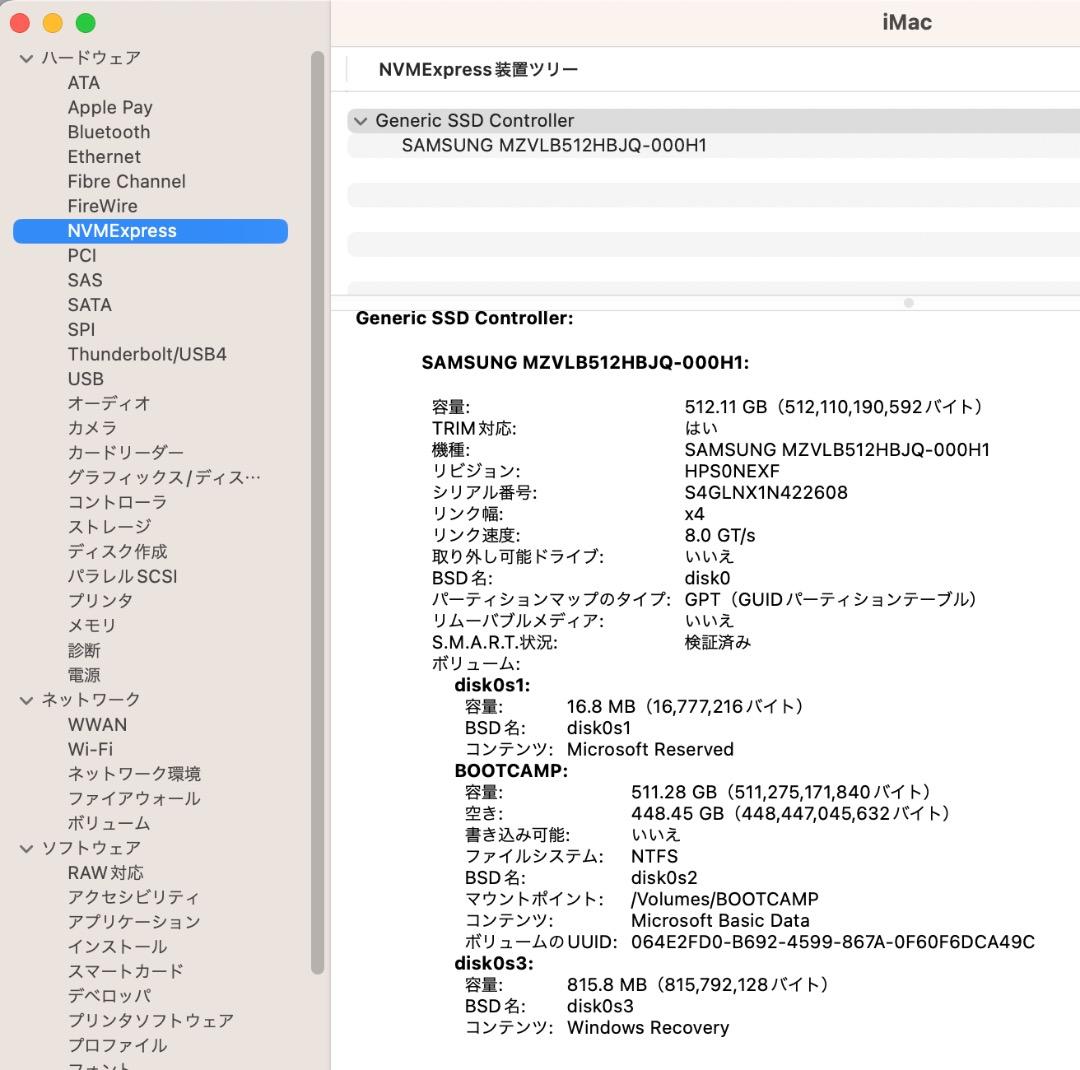Viewport: 1080px width, 1070px height.
Task: Open プリンタソフトウェア entry
Action: point(151,1021)
